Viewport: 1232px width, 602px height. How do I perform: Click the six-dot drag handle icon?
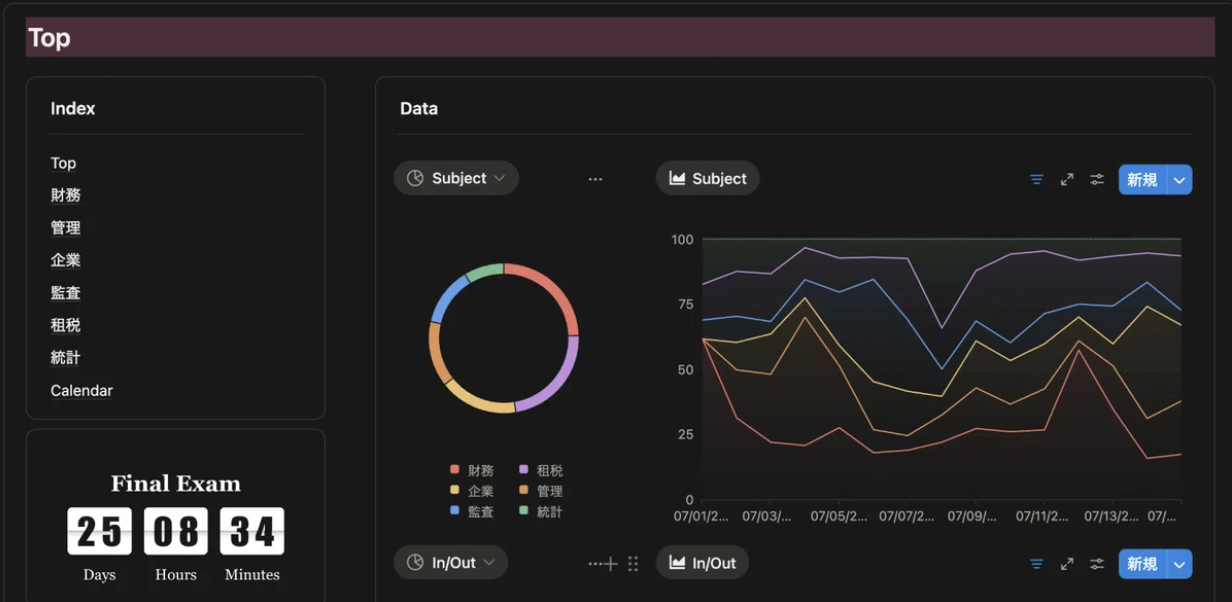(x=633, y=564)
